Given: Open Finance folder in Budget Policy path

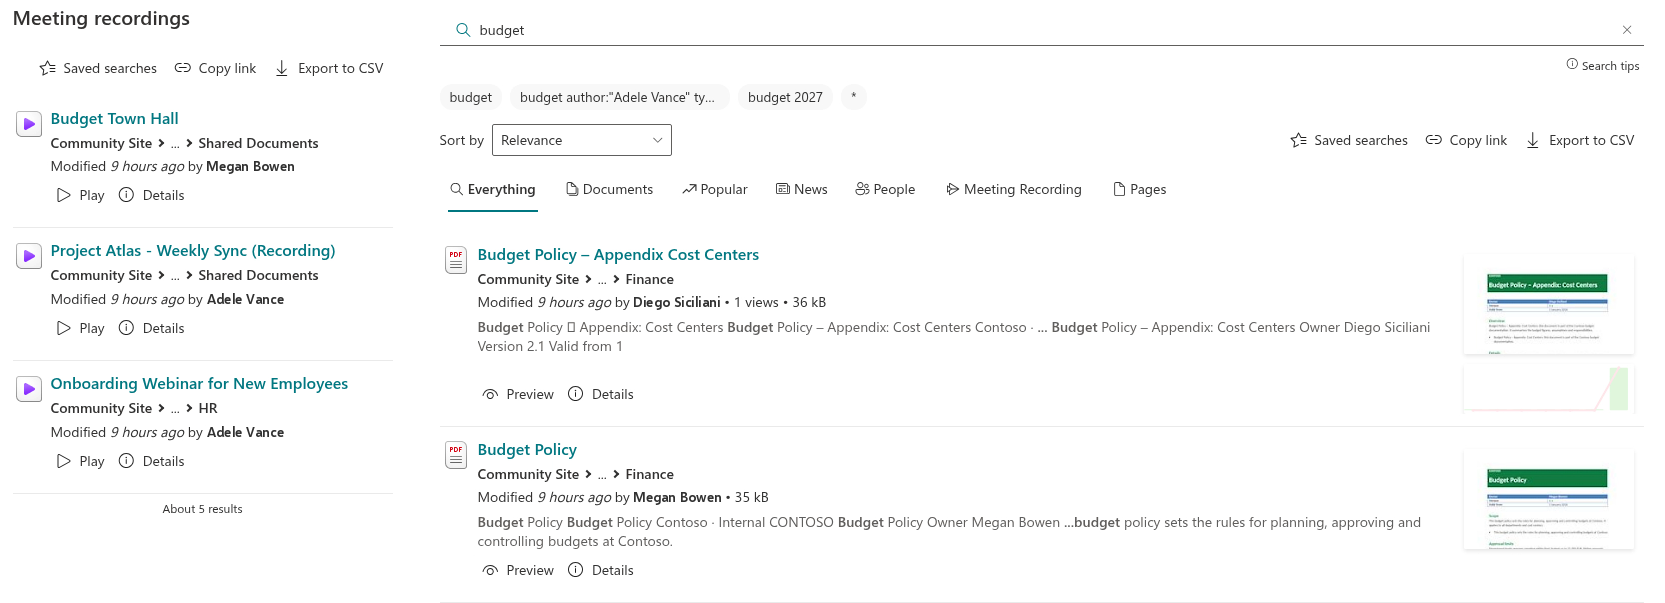Looking at the screenshot, I should [x=650, y=474].
